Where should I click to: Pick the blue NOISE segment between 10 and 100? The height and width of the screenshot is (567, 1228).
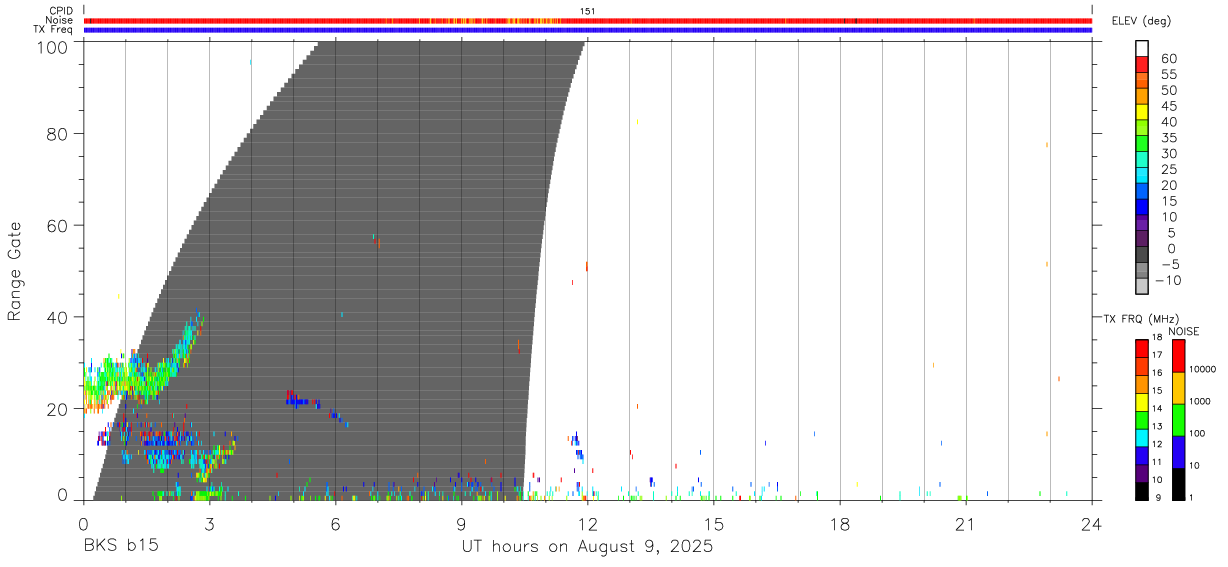1178,452
